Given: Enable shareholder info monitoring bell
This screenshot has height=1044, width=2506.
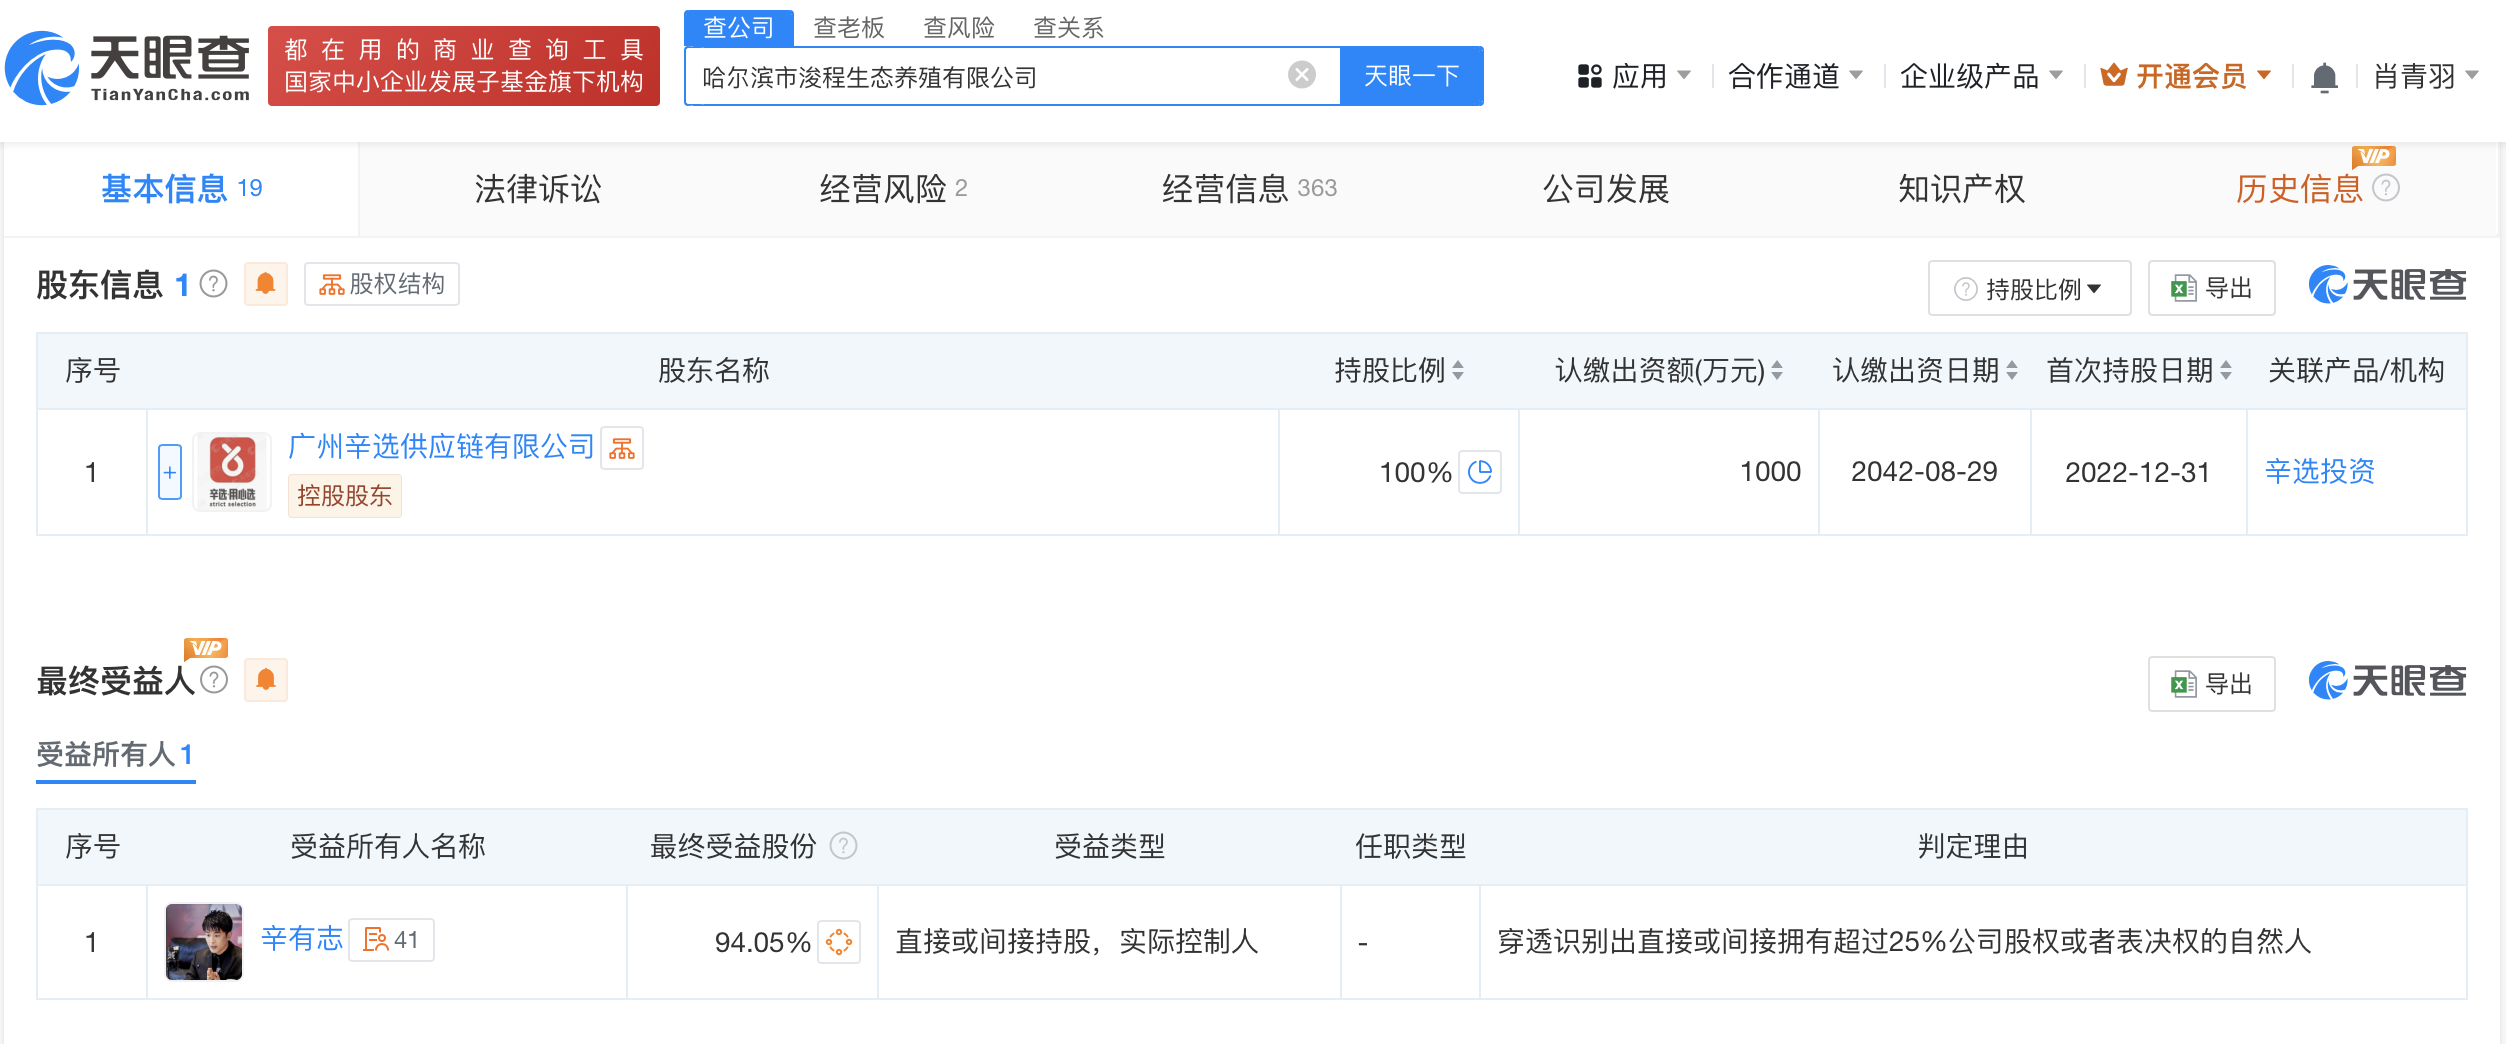Looking at the screenshot, I should 265,284.
